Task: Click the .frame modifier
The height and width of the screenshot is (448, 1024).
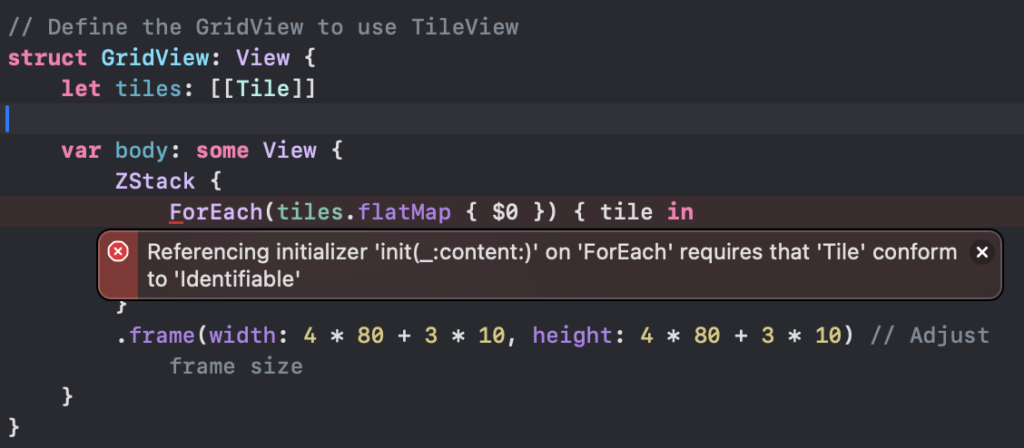Action: pos(148,335)
